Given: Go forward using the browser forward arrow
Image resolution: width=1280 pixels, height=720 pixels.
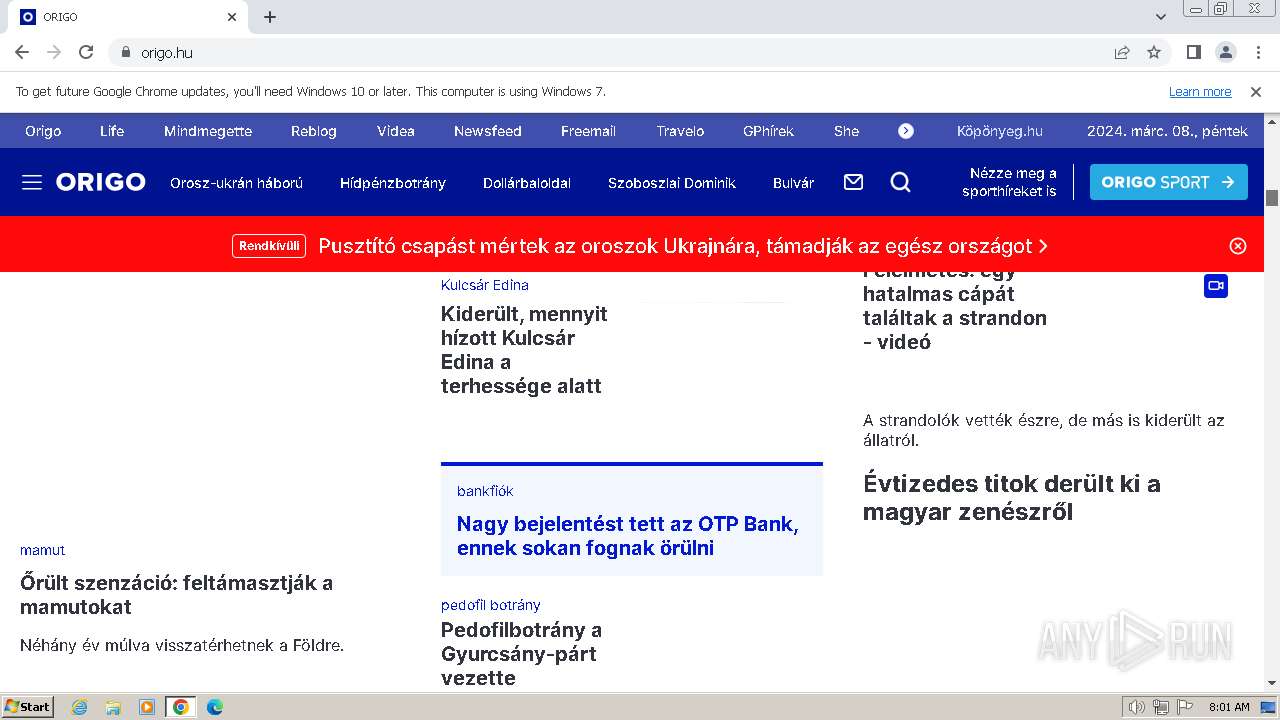Looking at the screenshot, I should [x=54, y=52].
